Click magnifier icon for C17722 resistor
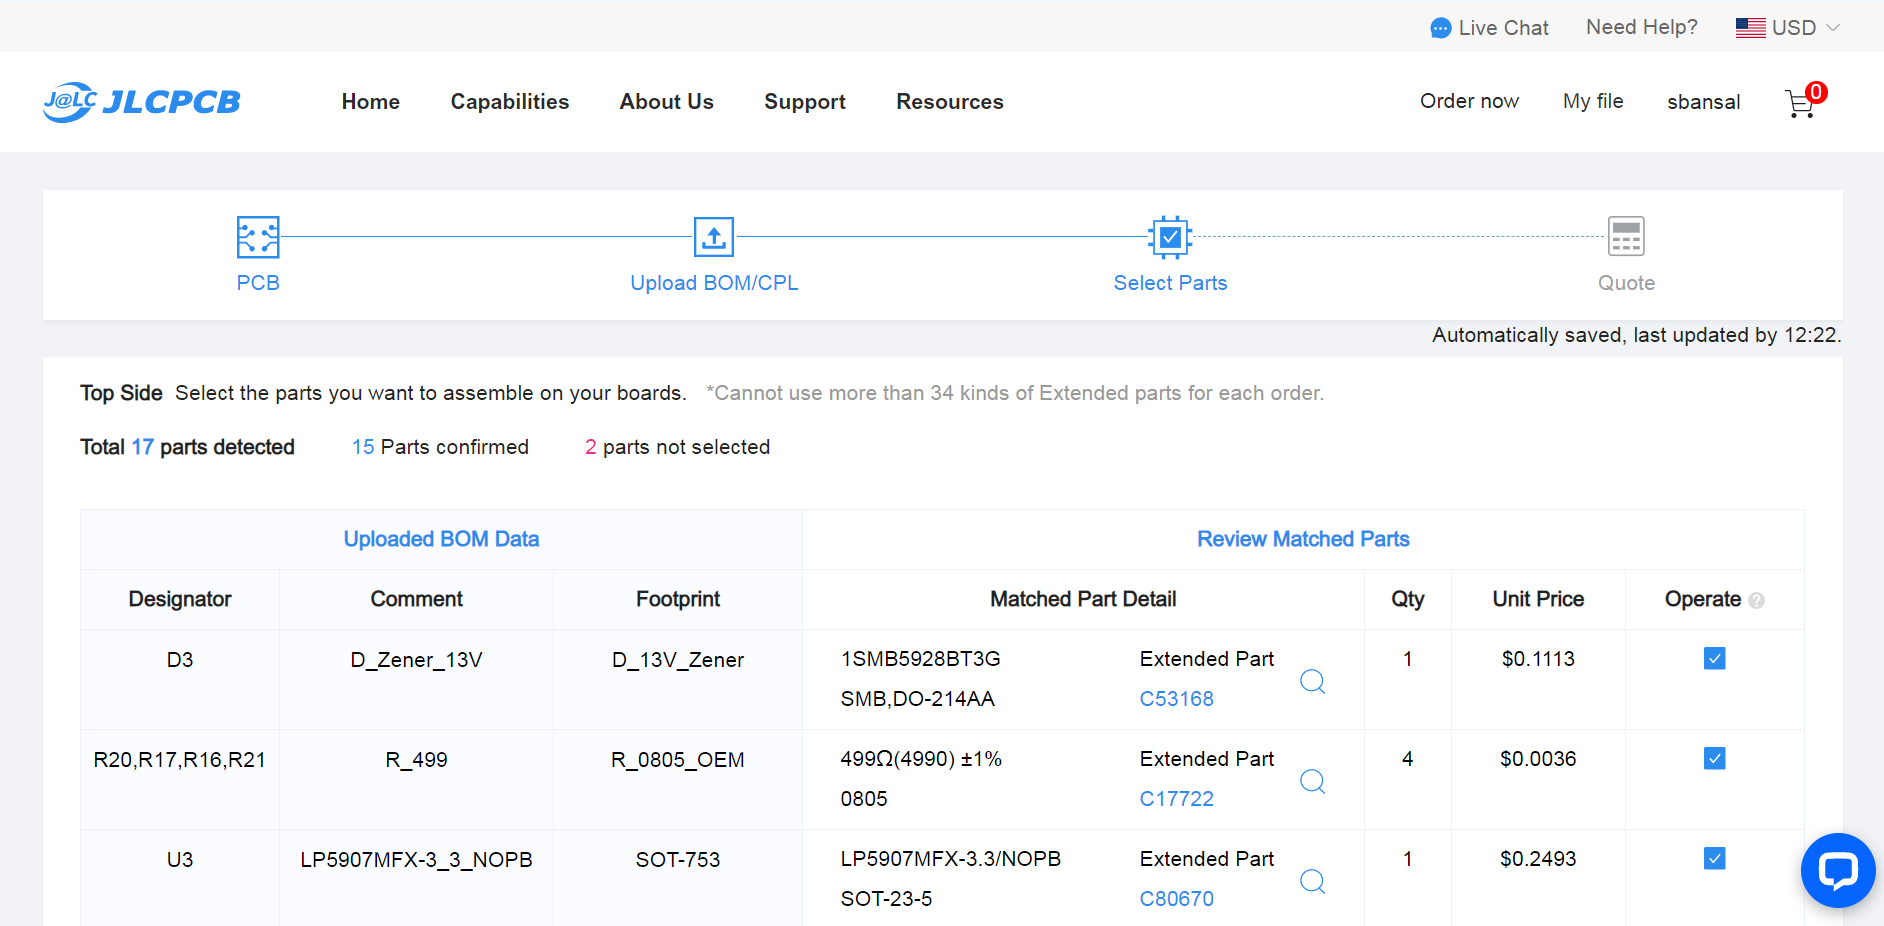The width and height of the screenshot is (1884, 926). click(1312, 781)
